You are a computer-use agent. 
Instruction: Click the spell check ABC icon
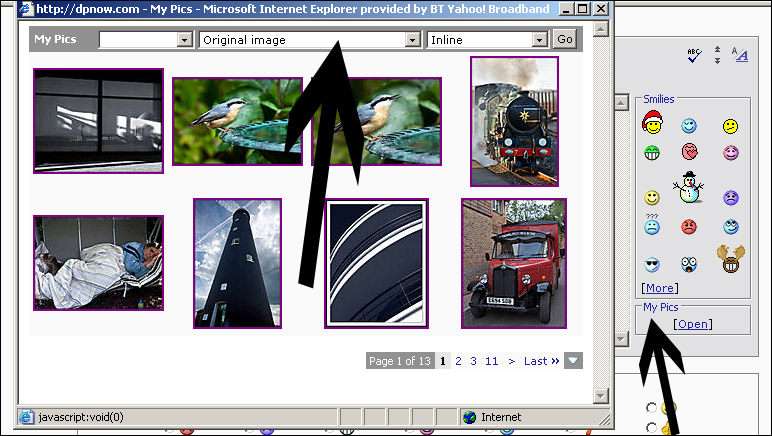coord(695,56)
